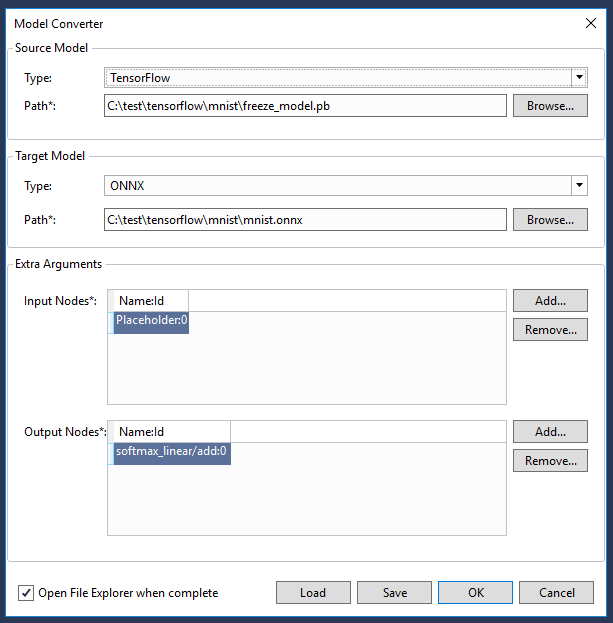The height and width of the screenshot is (623, 613).
Task: Remove the selected input node
Action: pyautogui.click(x=550, y=330)
